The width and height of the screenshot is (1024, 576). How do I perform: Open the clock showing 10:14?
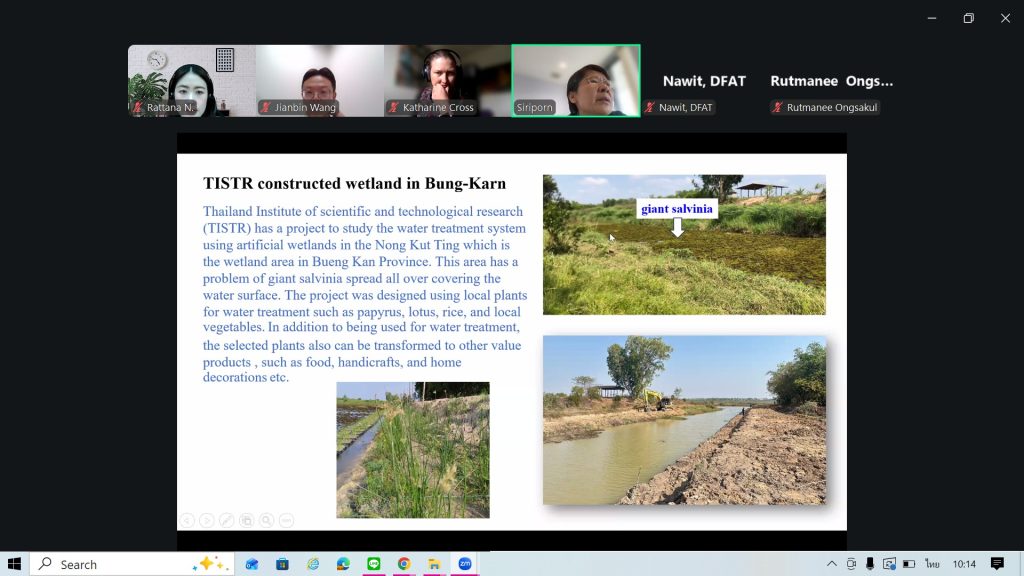click(x=964, y=564)
